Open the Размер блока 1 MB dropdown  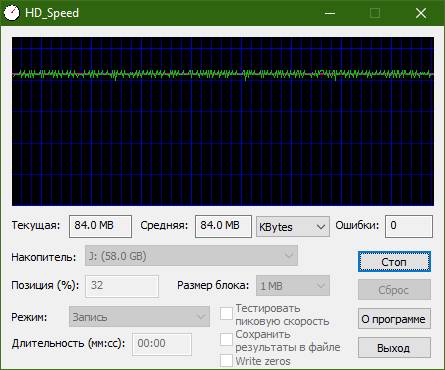pyautogui.click(x=293, y=285)
